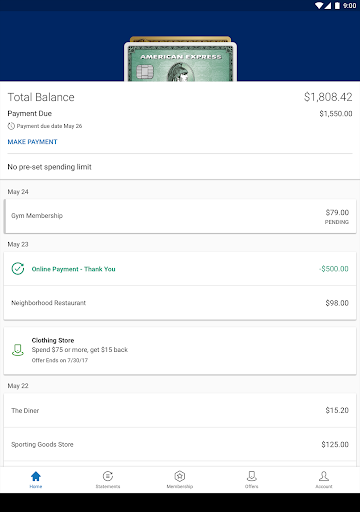Tap the cellular signal icon
The image size is (360, 512).
[328, 5]
